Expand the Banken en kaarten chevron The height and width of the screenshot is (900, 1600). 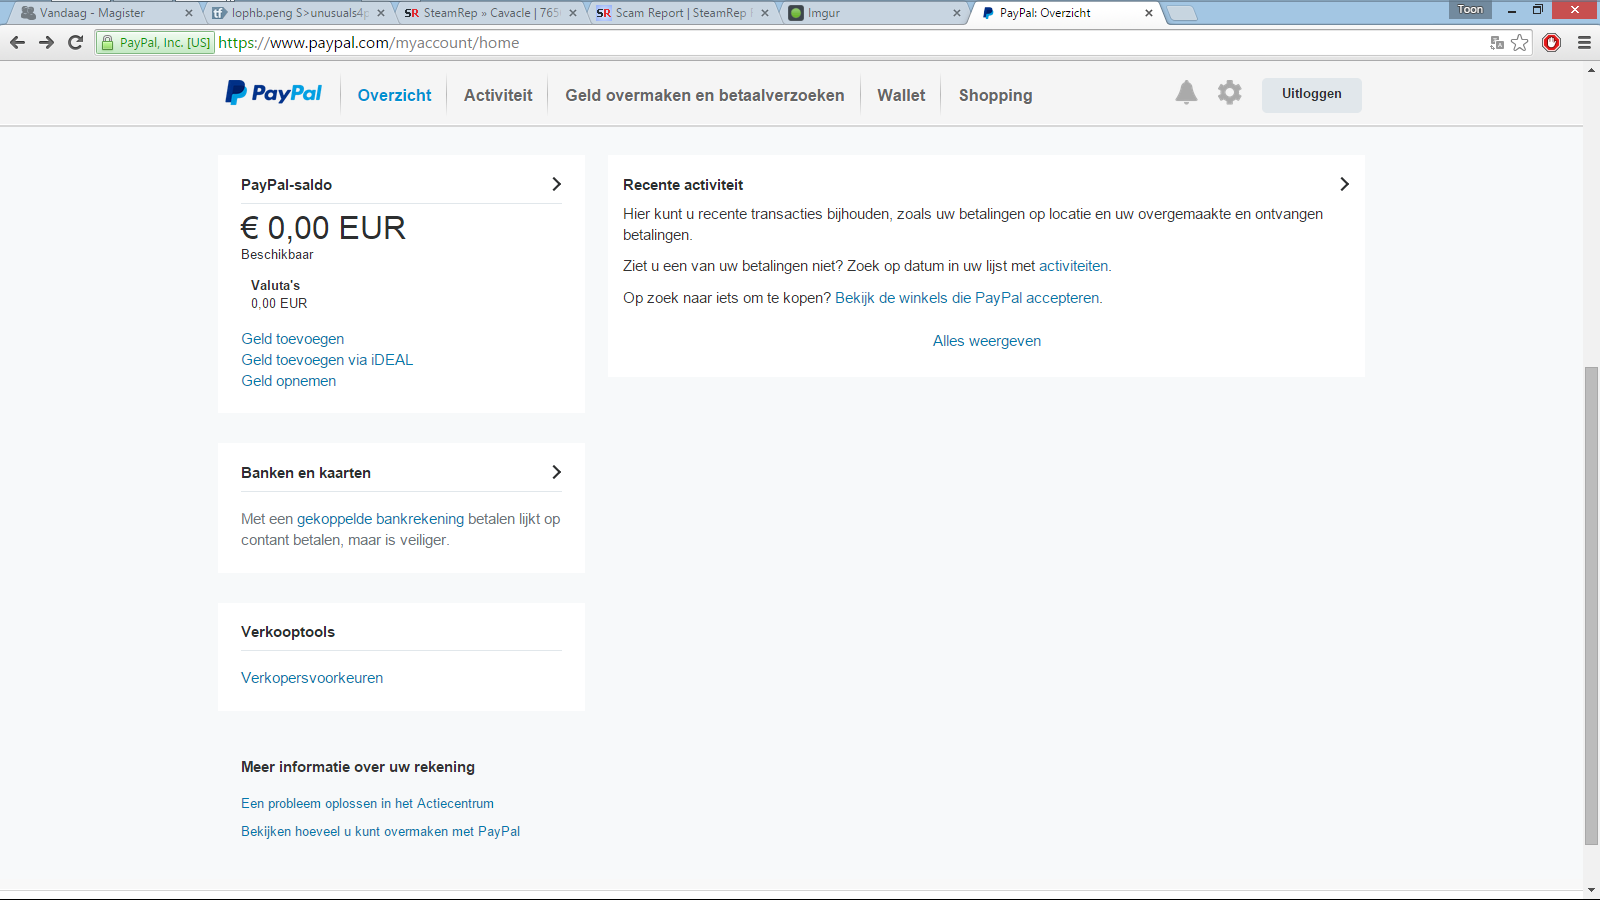click(556, 472)
